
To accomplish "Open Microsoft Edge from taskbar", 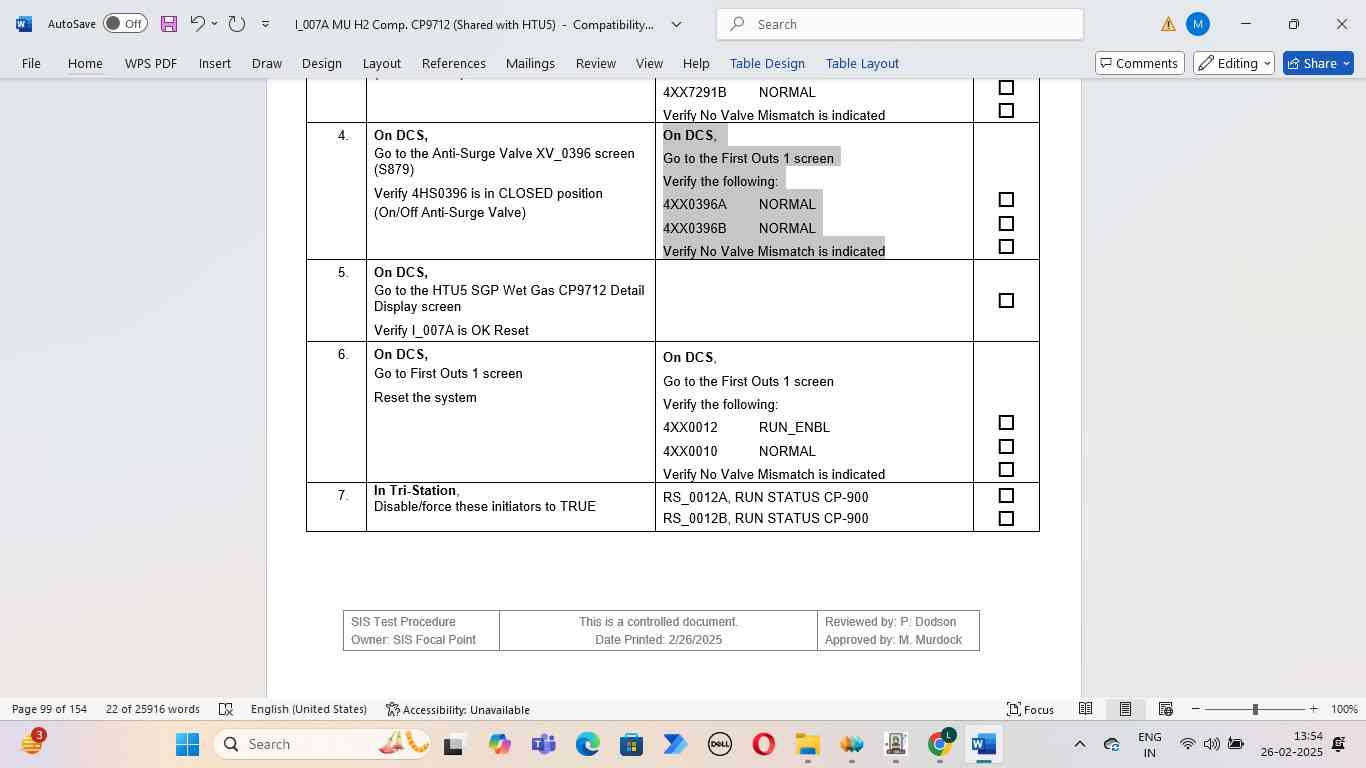I will pyautogui.click(x=587, y=744).
